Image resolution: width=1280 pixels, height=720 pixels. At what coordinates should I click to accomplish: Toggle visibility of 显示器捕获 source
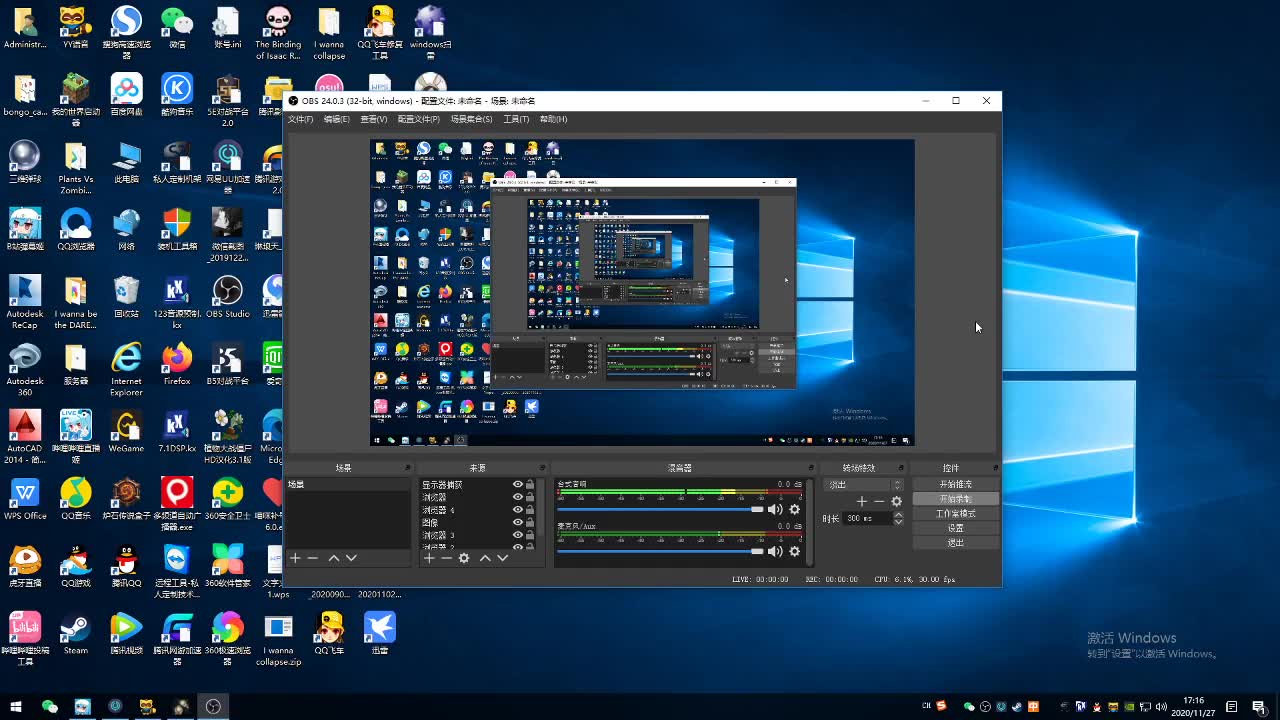(x=518, y=484)
